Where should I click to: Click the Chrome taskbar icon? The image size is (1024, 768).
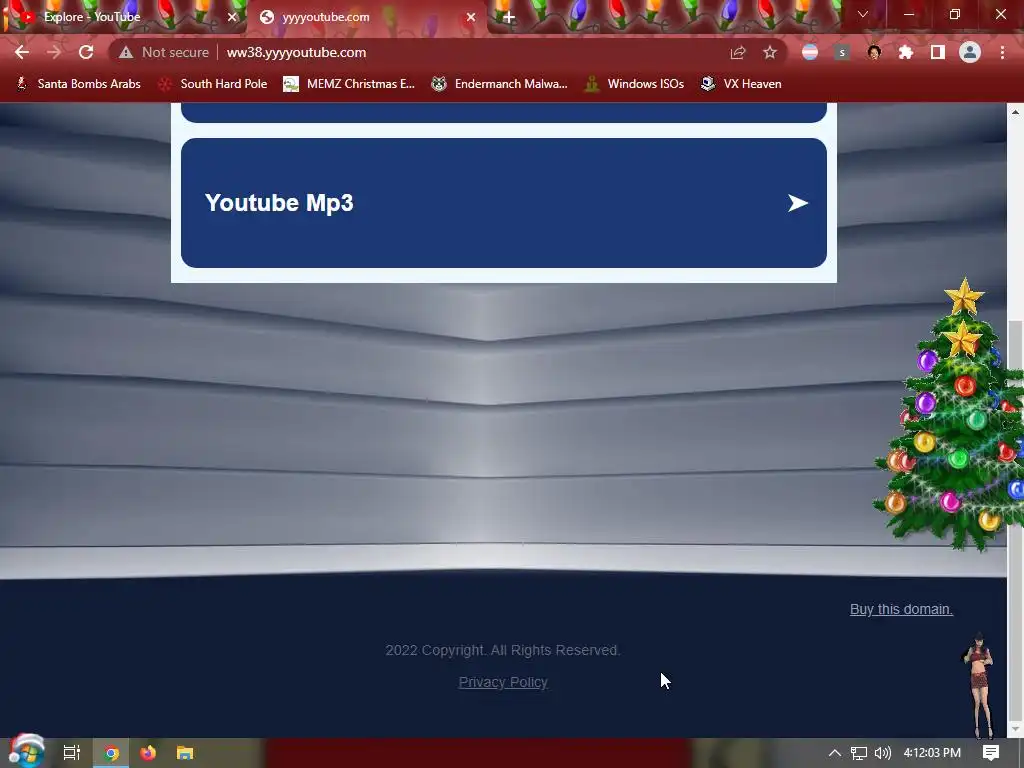point(112,753)
